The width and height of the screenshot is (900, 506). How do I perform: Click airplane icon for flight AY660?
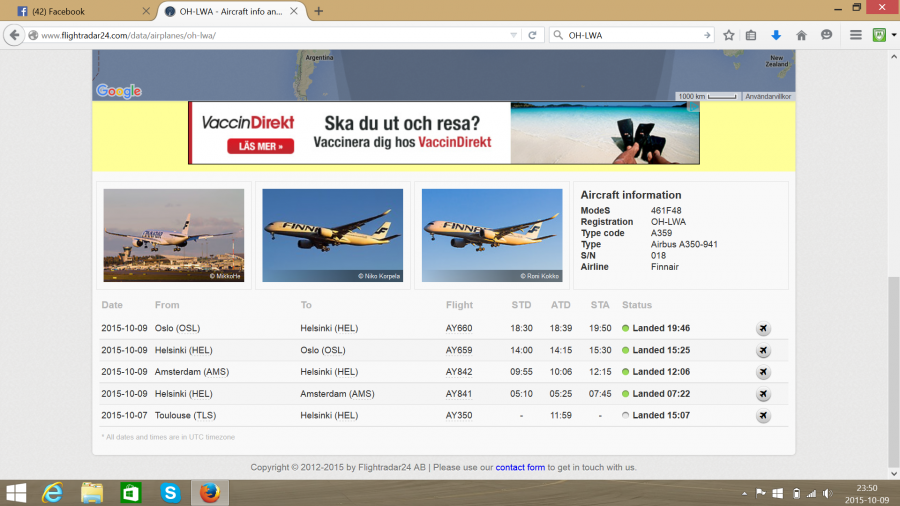[763, 328]
